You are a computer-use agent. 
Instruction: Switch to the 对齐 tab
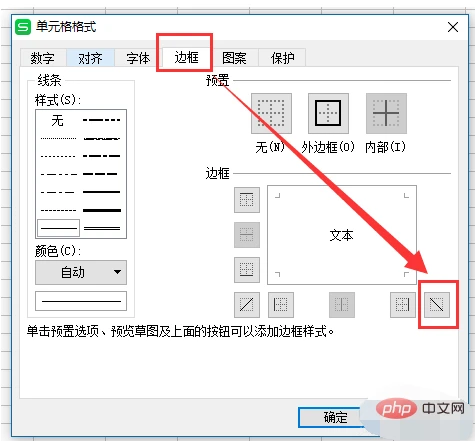(x=90, y=58)
